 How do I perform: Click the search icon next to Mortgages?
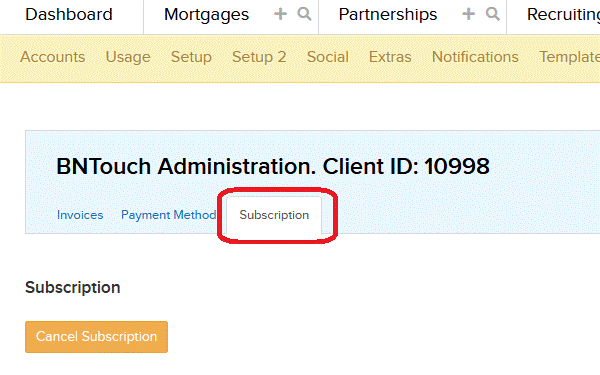point(304,14)
